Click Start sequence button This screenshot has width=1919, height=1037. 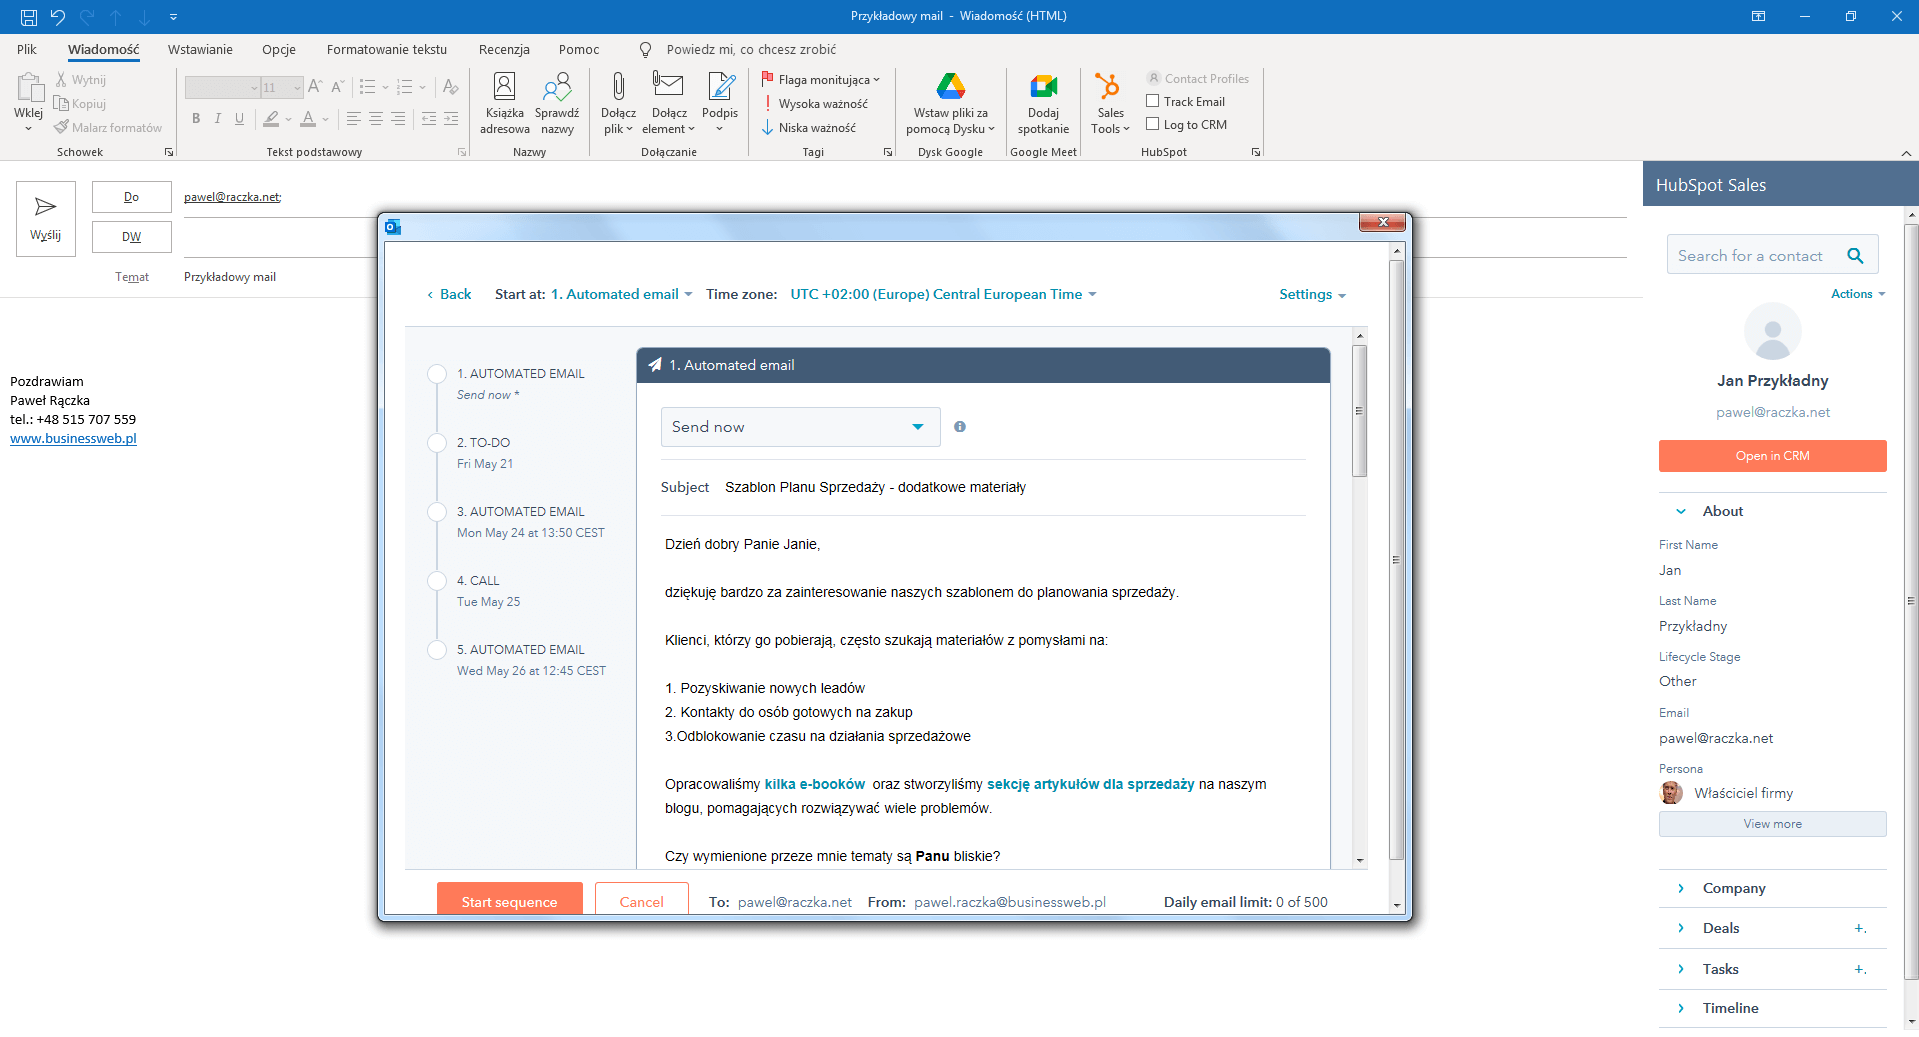(x=510, y=901)
